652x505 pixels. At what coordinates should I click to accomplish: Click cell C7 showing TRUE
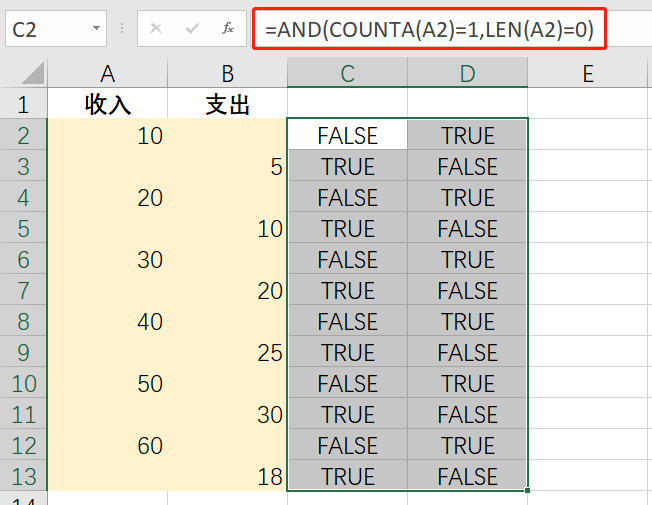pos(347,290)
